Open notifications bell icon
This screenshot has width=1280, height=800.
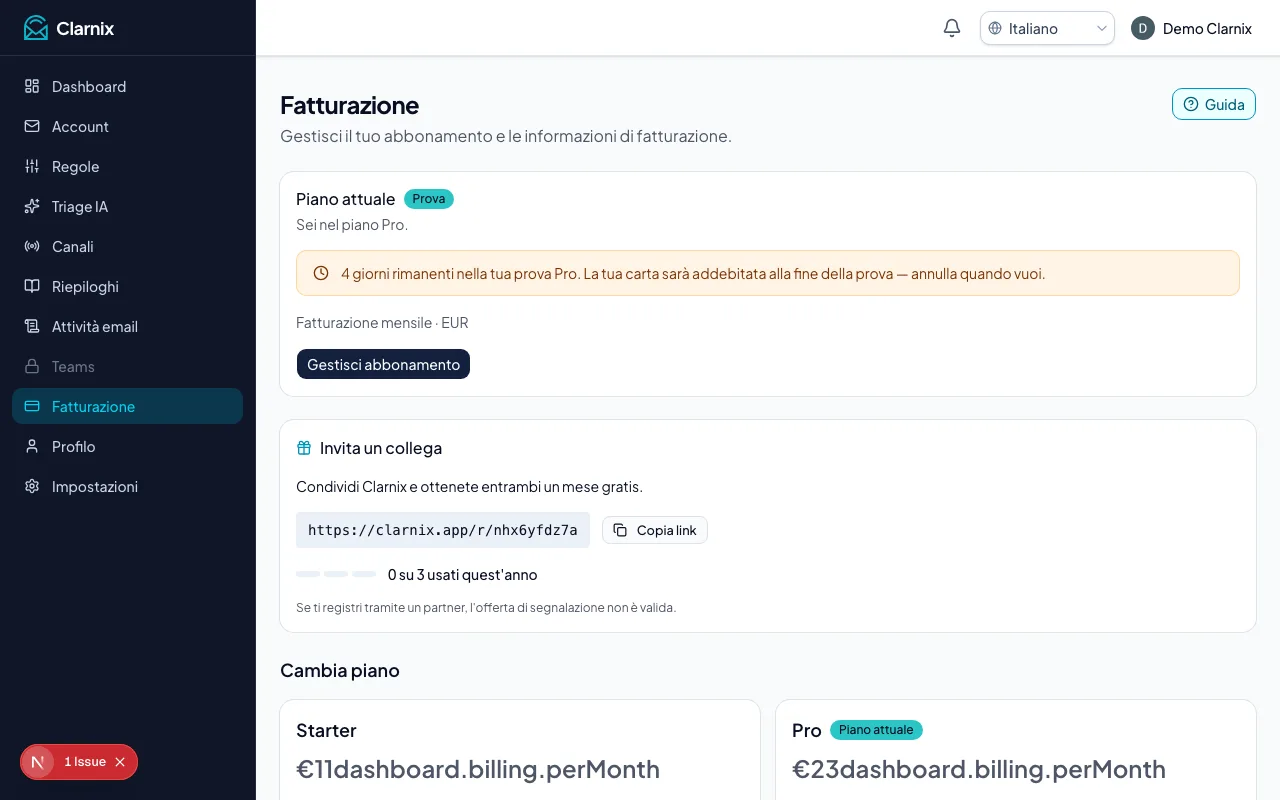coord(952,28)
